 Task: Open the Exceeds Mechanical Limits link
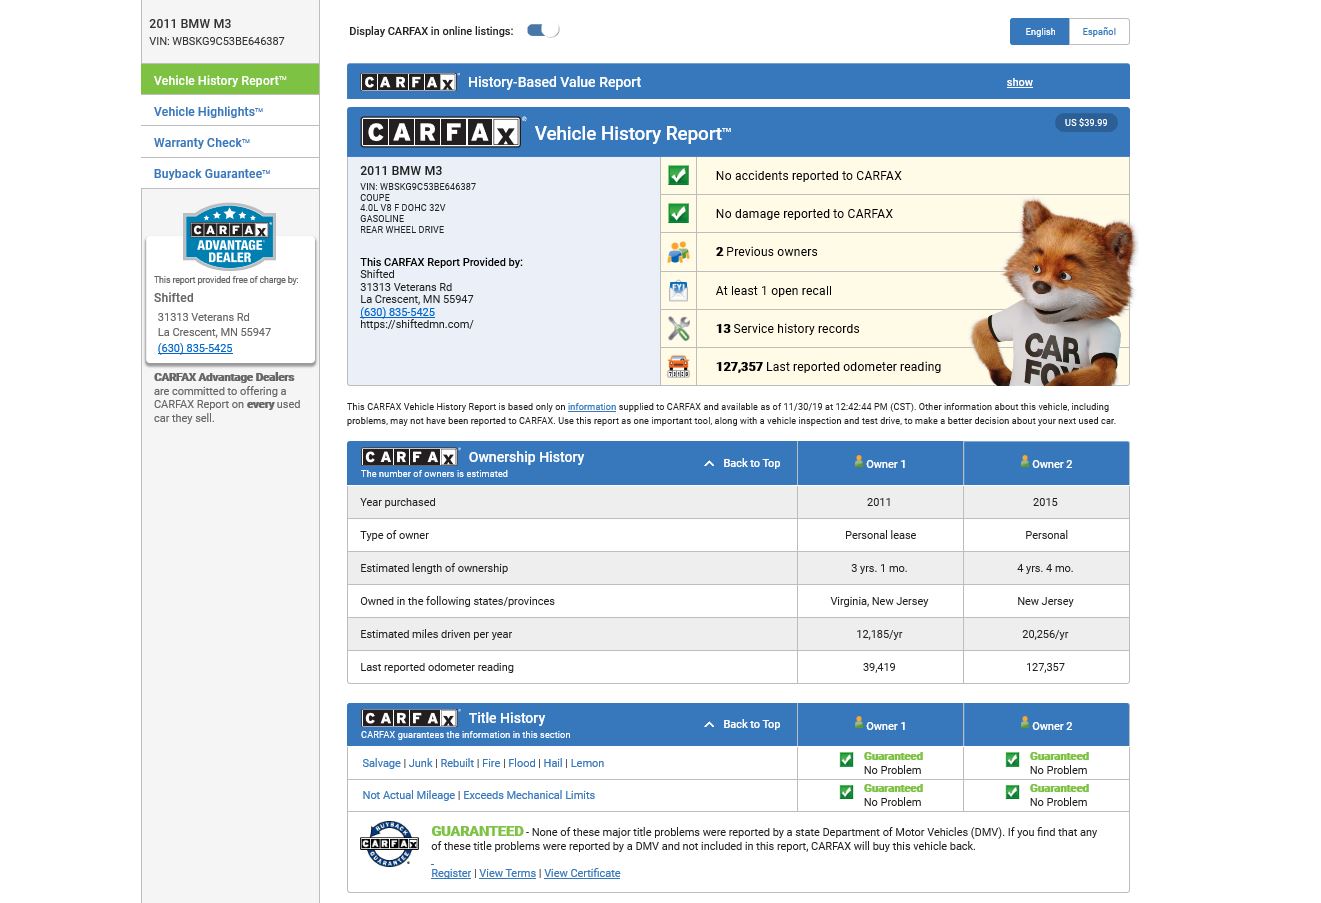(x=529, y=795)
